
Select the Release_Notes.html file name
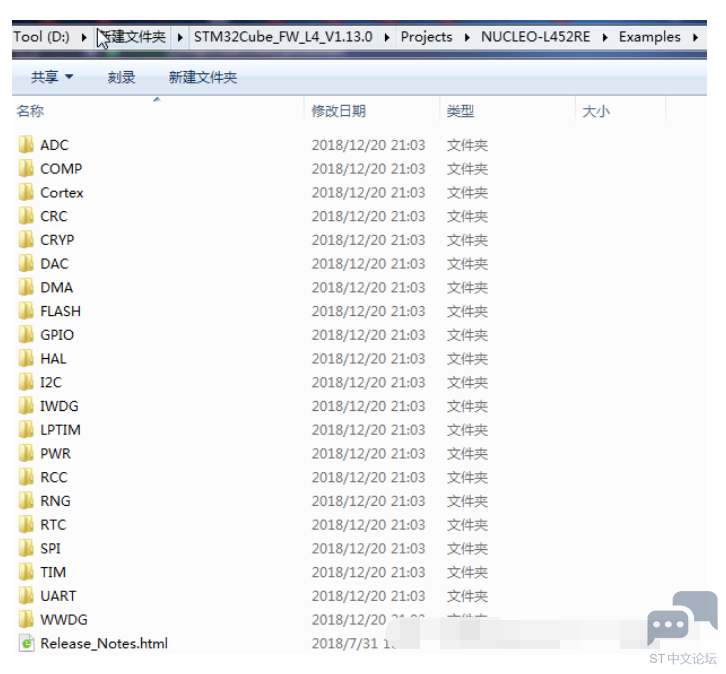(104, 643)
